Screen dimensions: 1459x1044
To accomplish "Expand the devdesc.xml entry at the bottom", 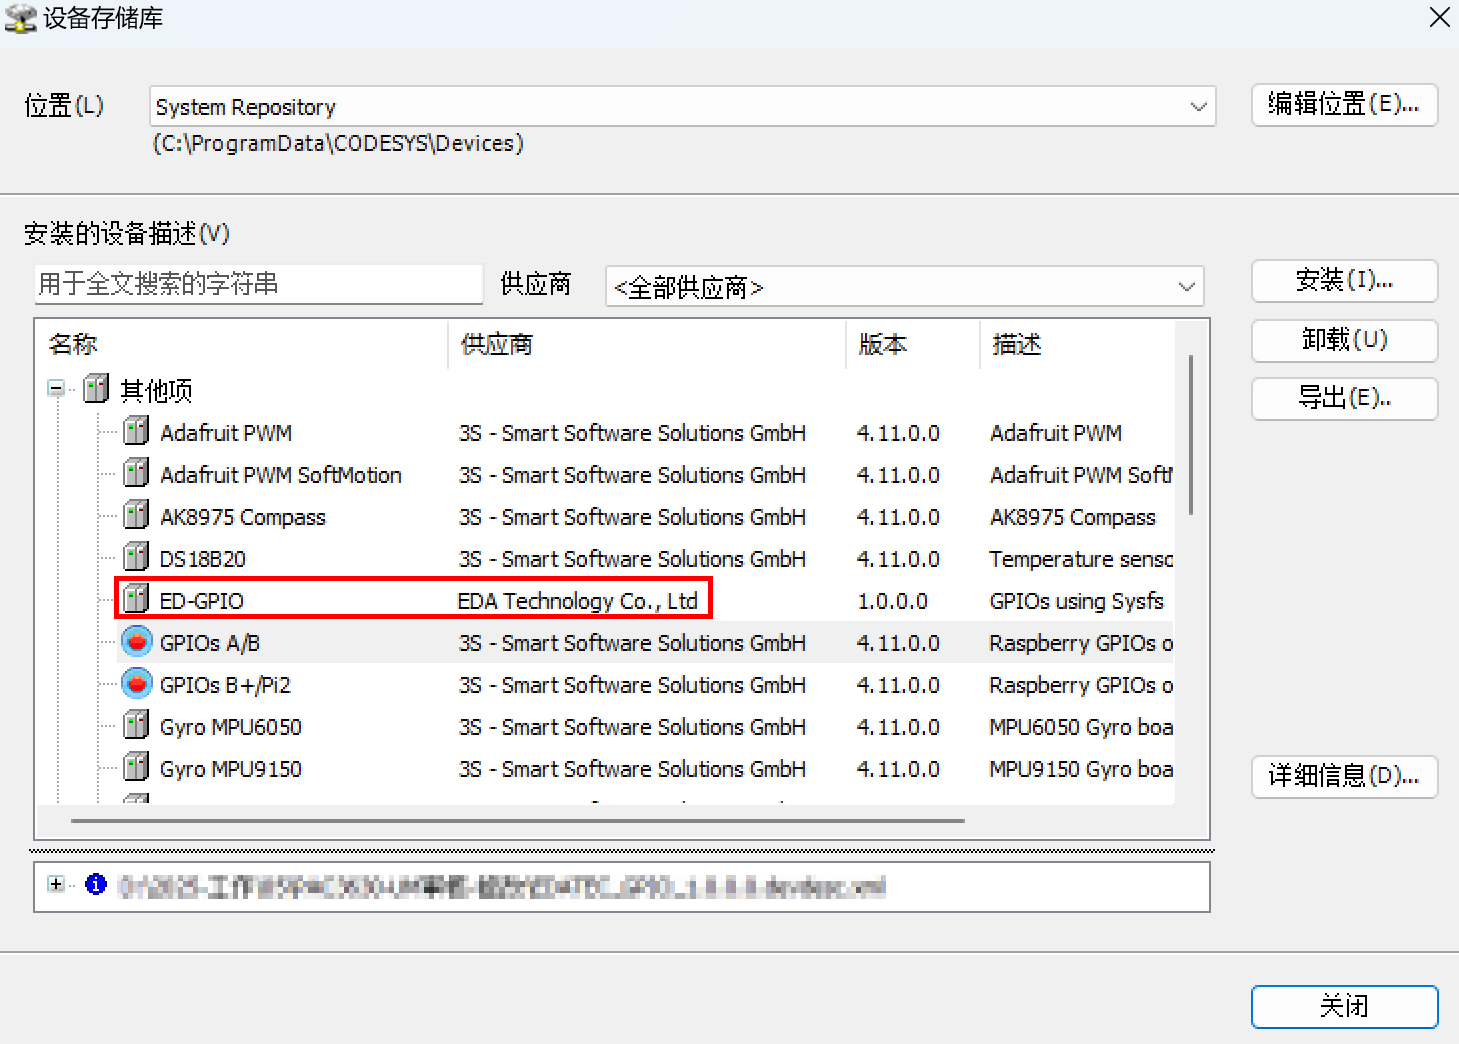I will 57,884.
